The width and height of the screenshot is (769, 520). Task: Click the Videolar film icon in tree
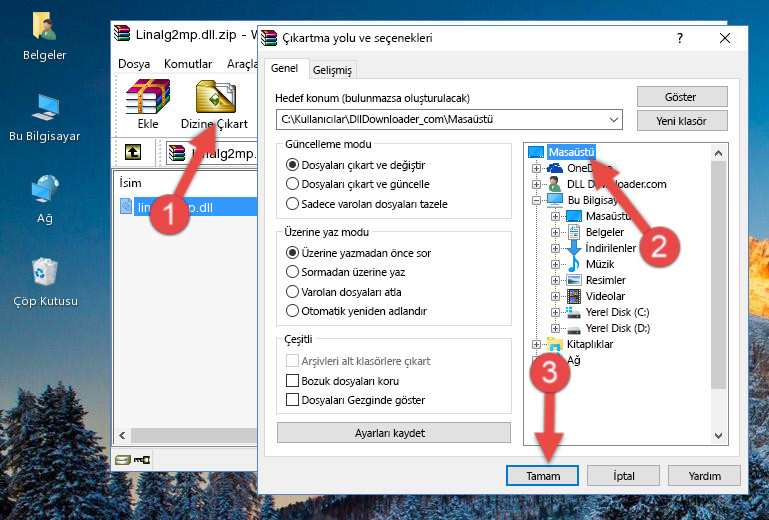click(574, 296)
